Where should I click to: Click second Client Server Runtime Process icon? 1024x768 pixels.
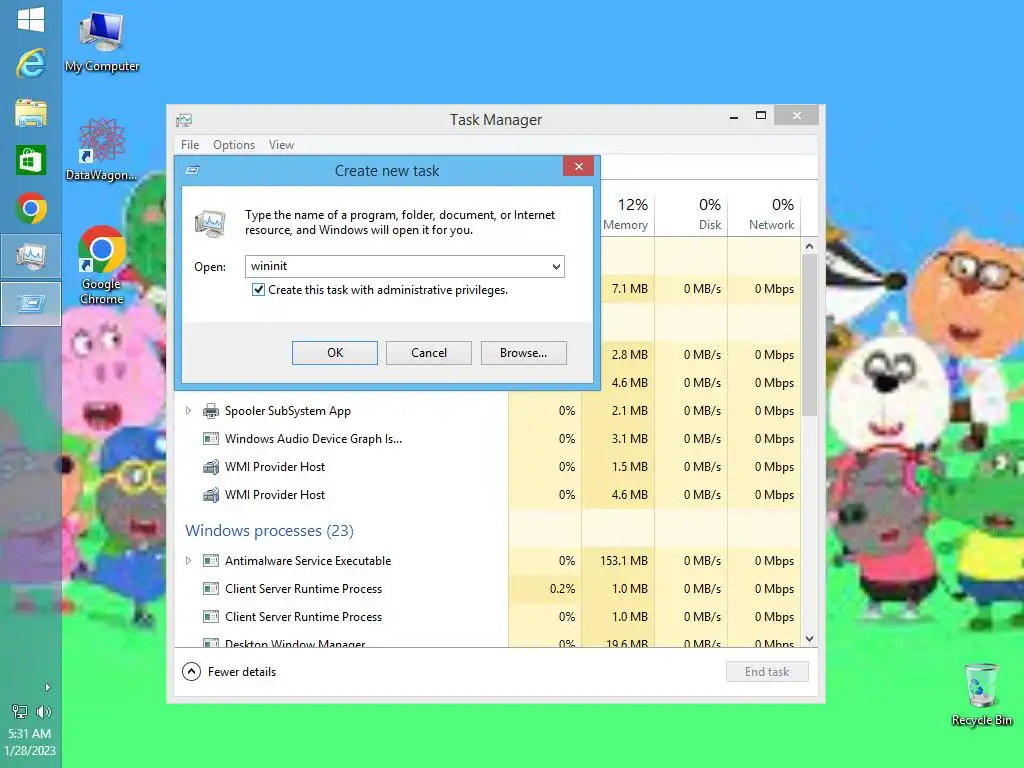pos(210,617)
